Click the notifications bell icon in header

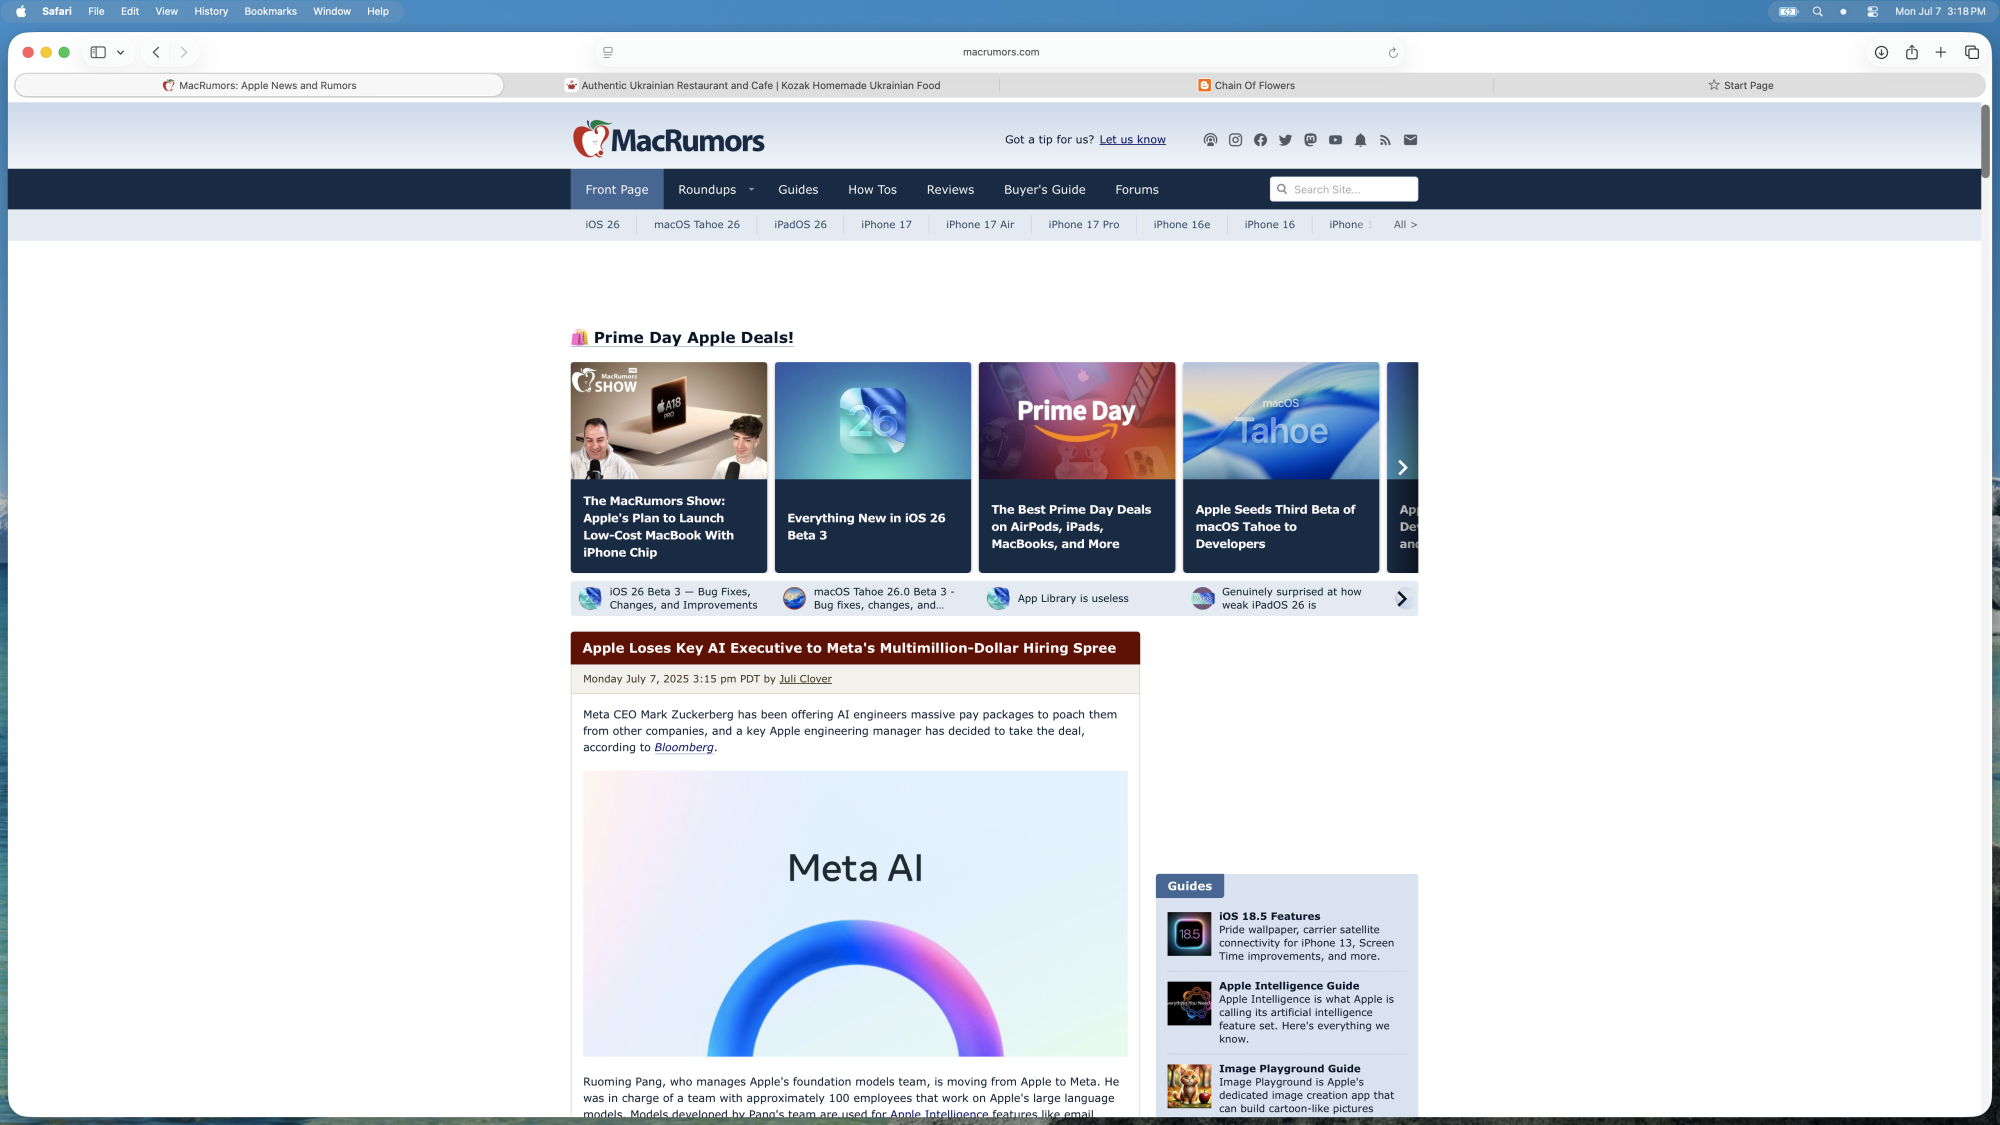pos(1360,140)
